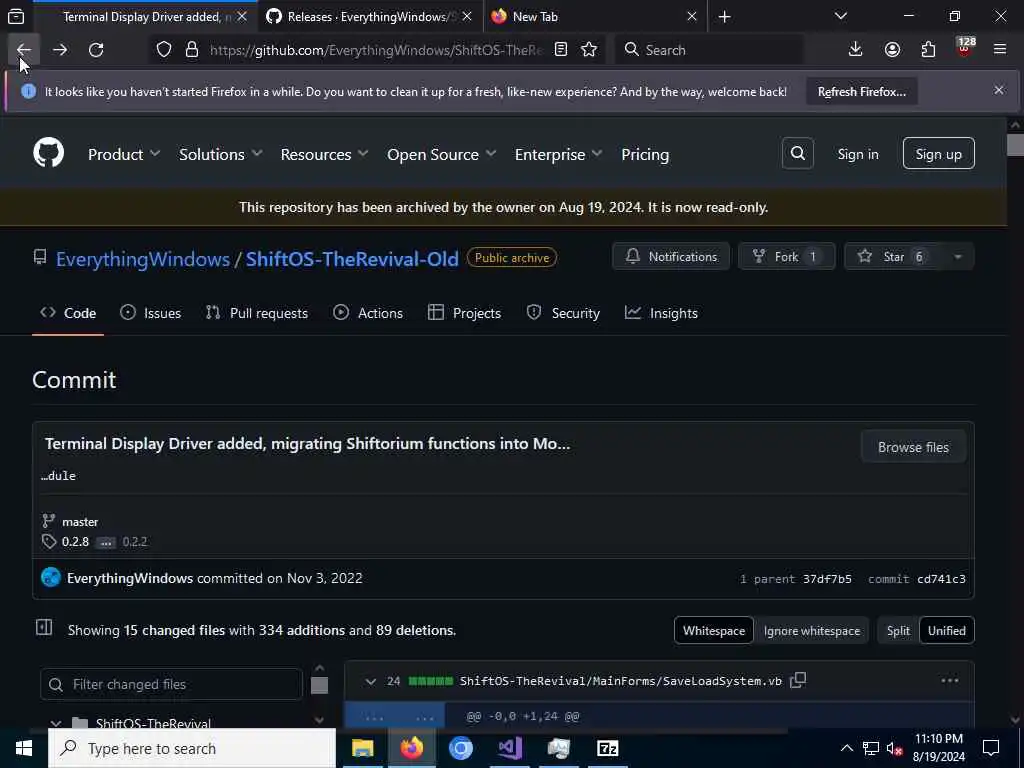Switch diff to Unified view
1024x768 pixels.
pos(946,631)
